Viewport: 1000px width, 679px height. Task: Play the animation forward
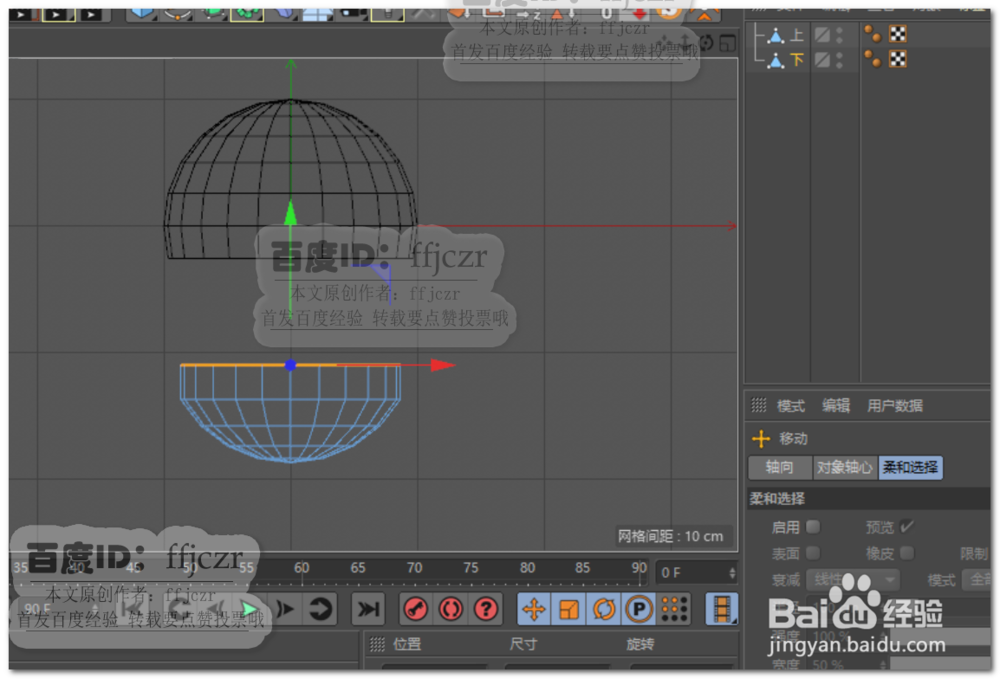tap(249, 610)
